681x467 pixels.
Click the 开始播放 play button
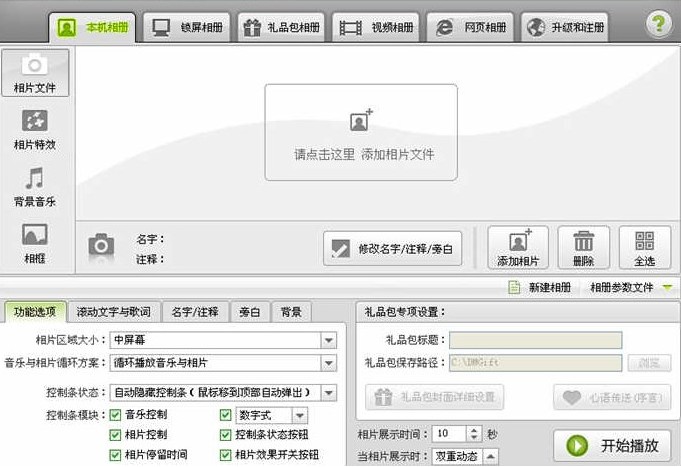[x=613, y=445]
